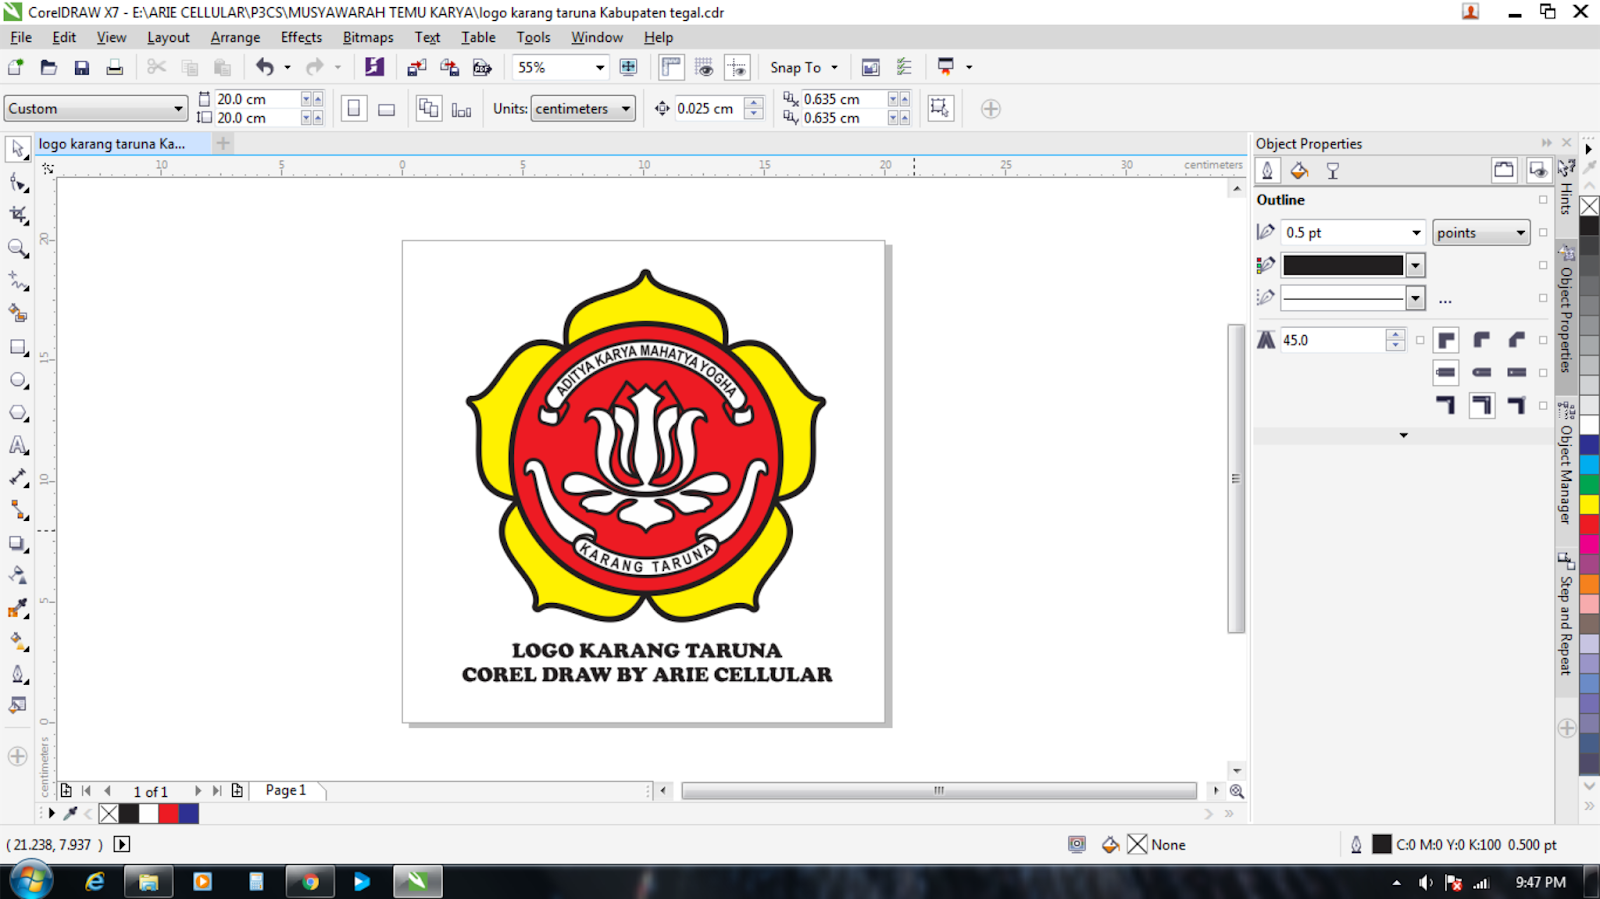Open the Effects menu

[301, 37]
